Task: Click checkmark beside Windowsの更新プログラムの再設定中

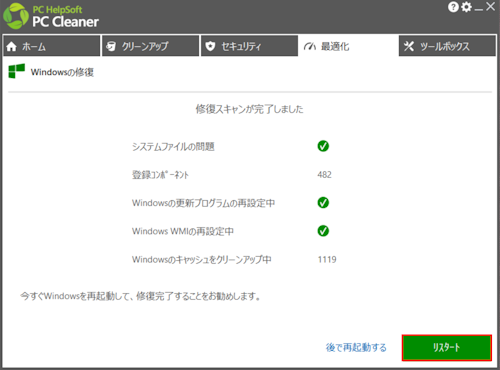Action: point(323,202)
